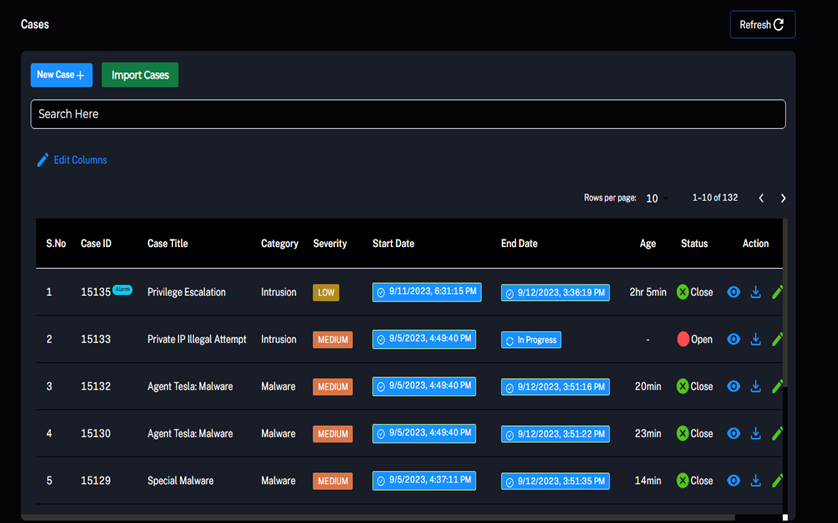
Task: Click the Severity column header
Action: point(330,244)
